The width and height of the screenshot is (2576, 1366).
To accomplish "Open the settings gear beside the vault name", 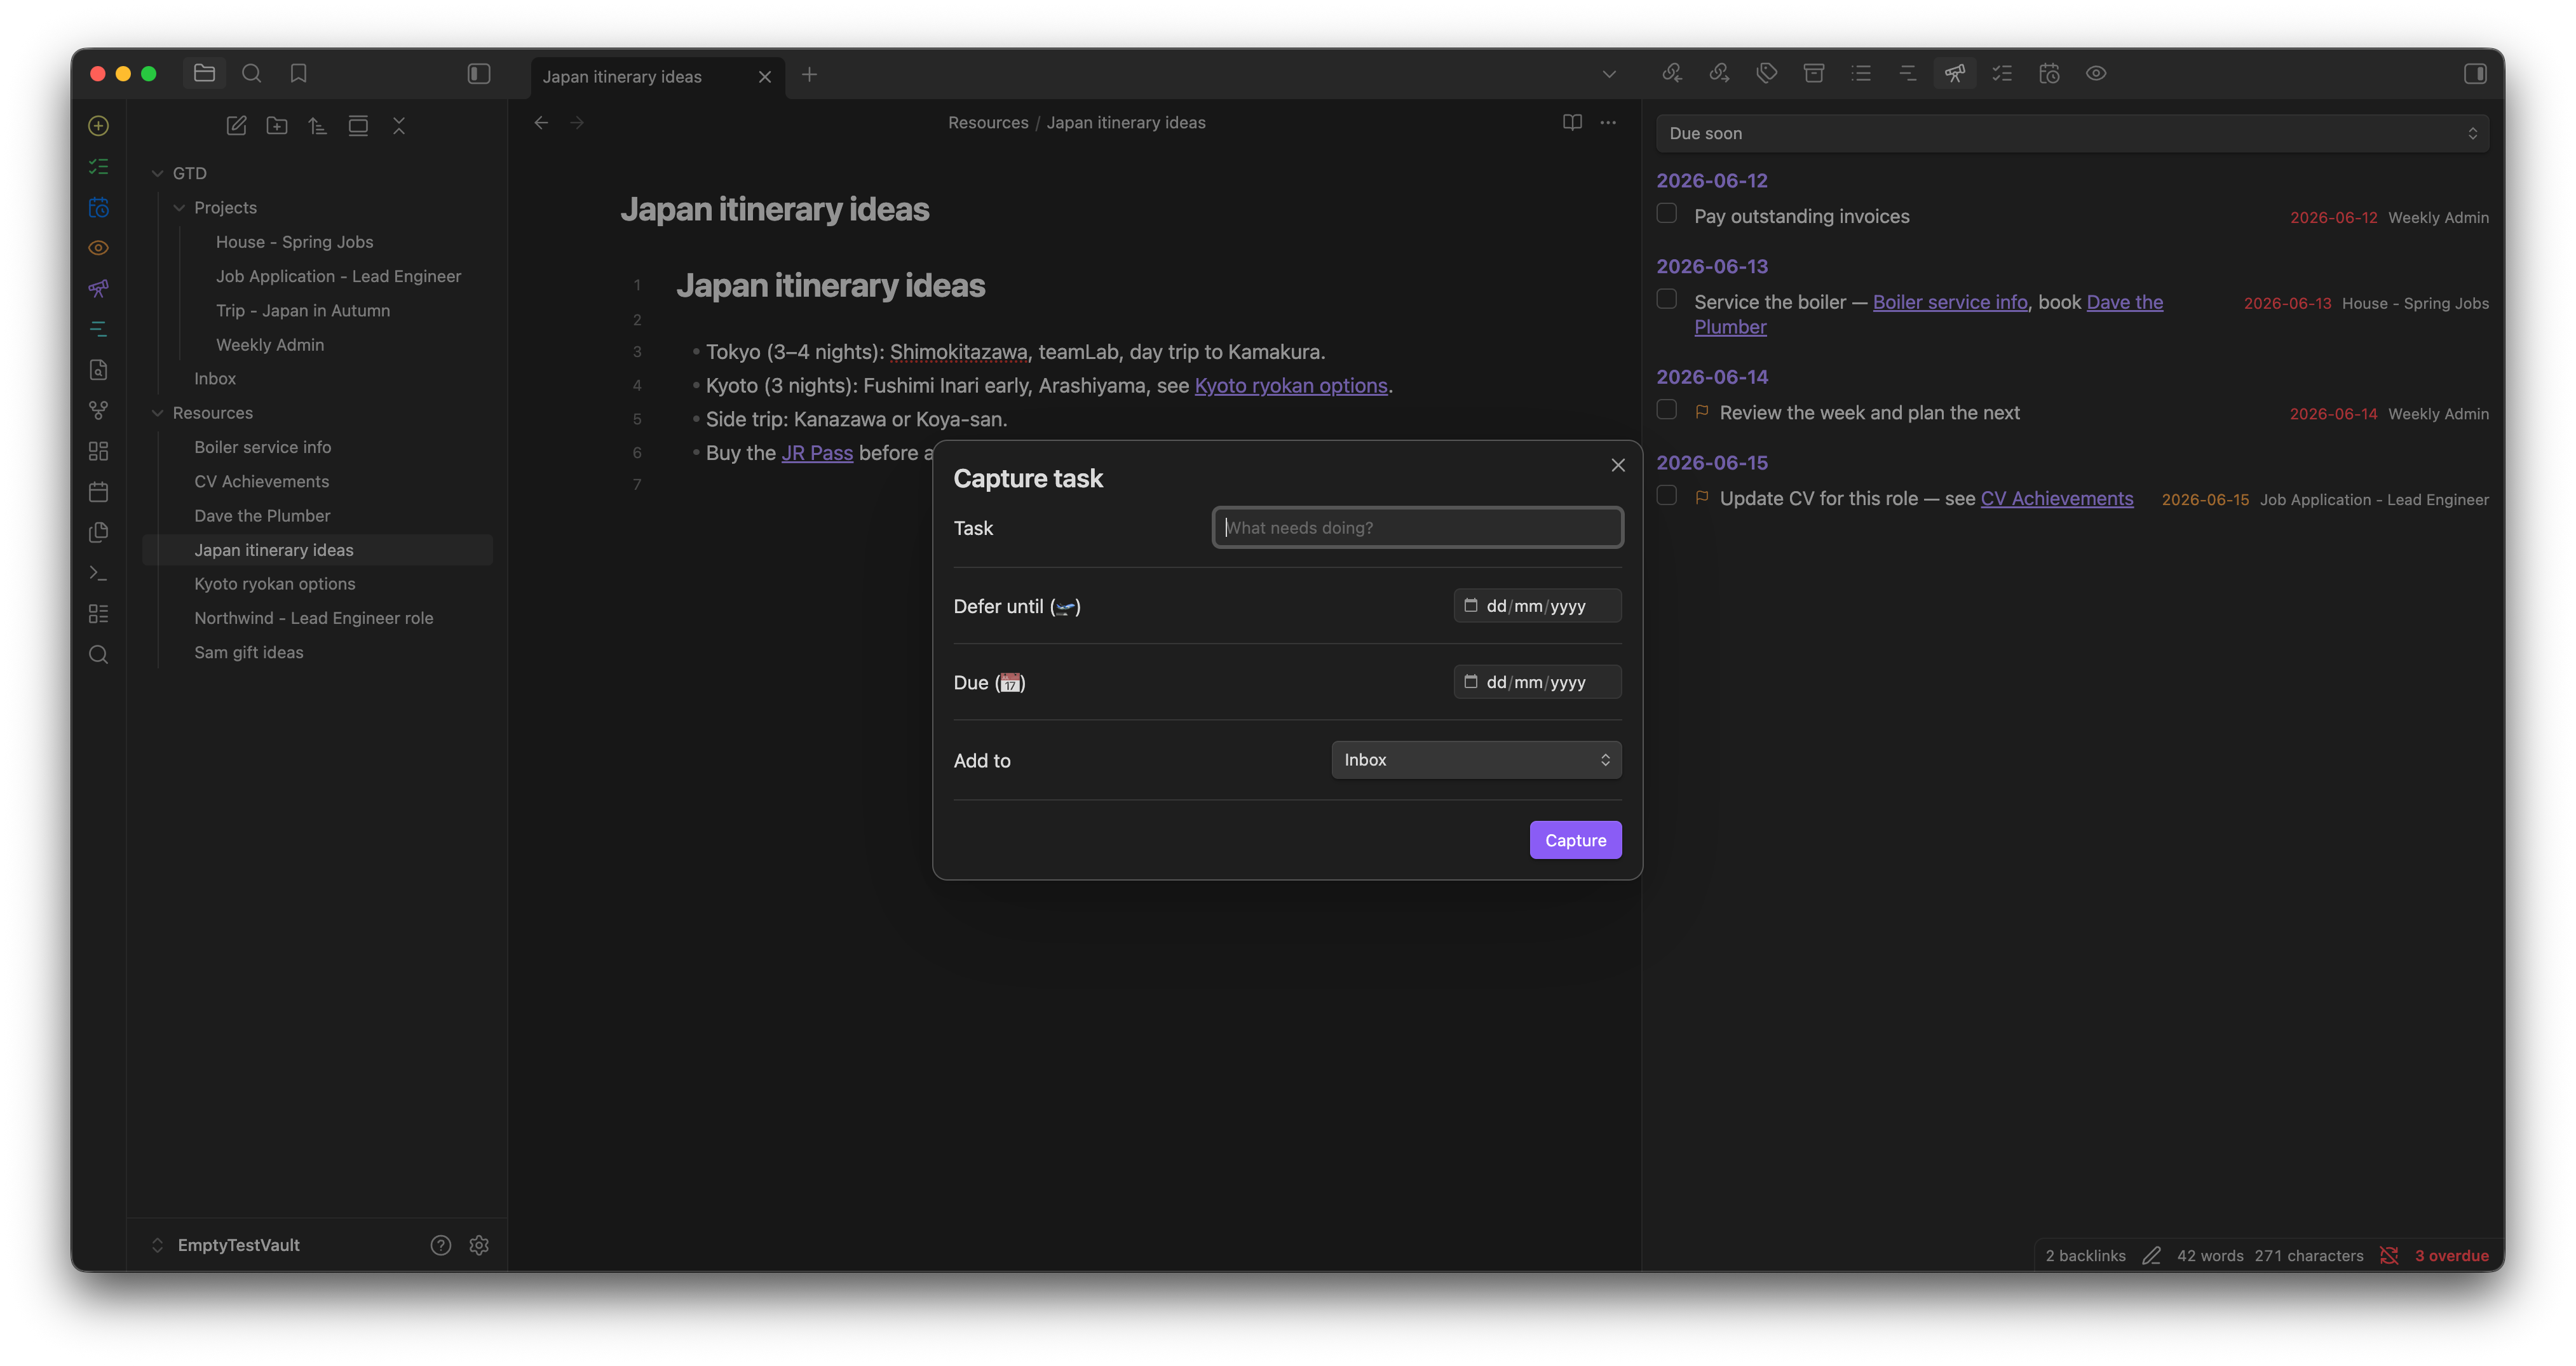I will point(479,1245).
